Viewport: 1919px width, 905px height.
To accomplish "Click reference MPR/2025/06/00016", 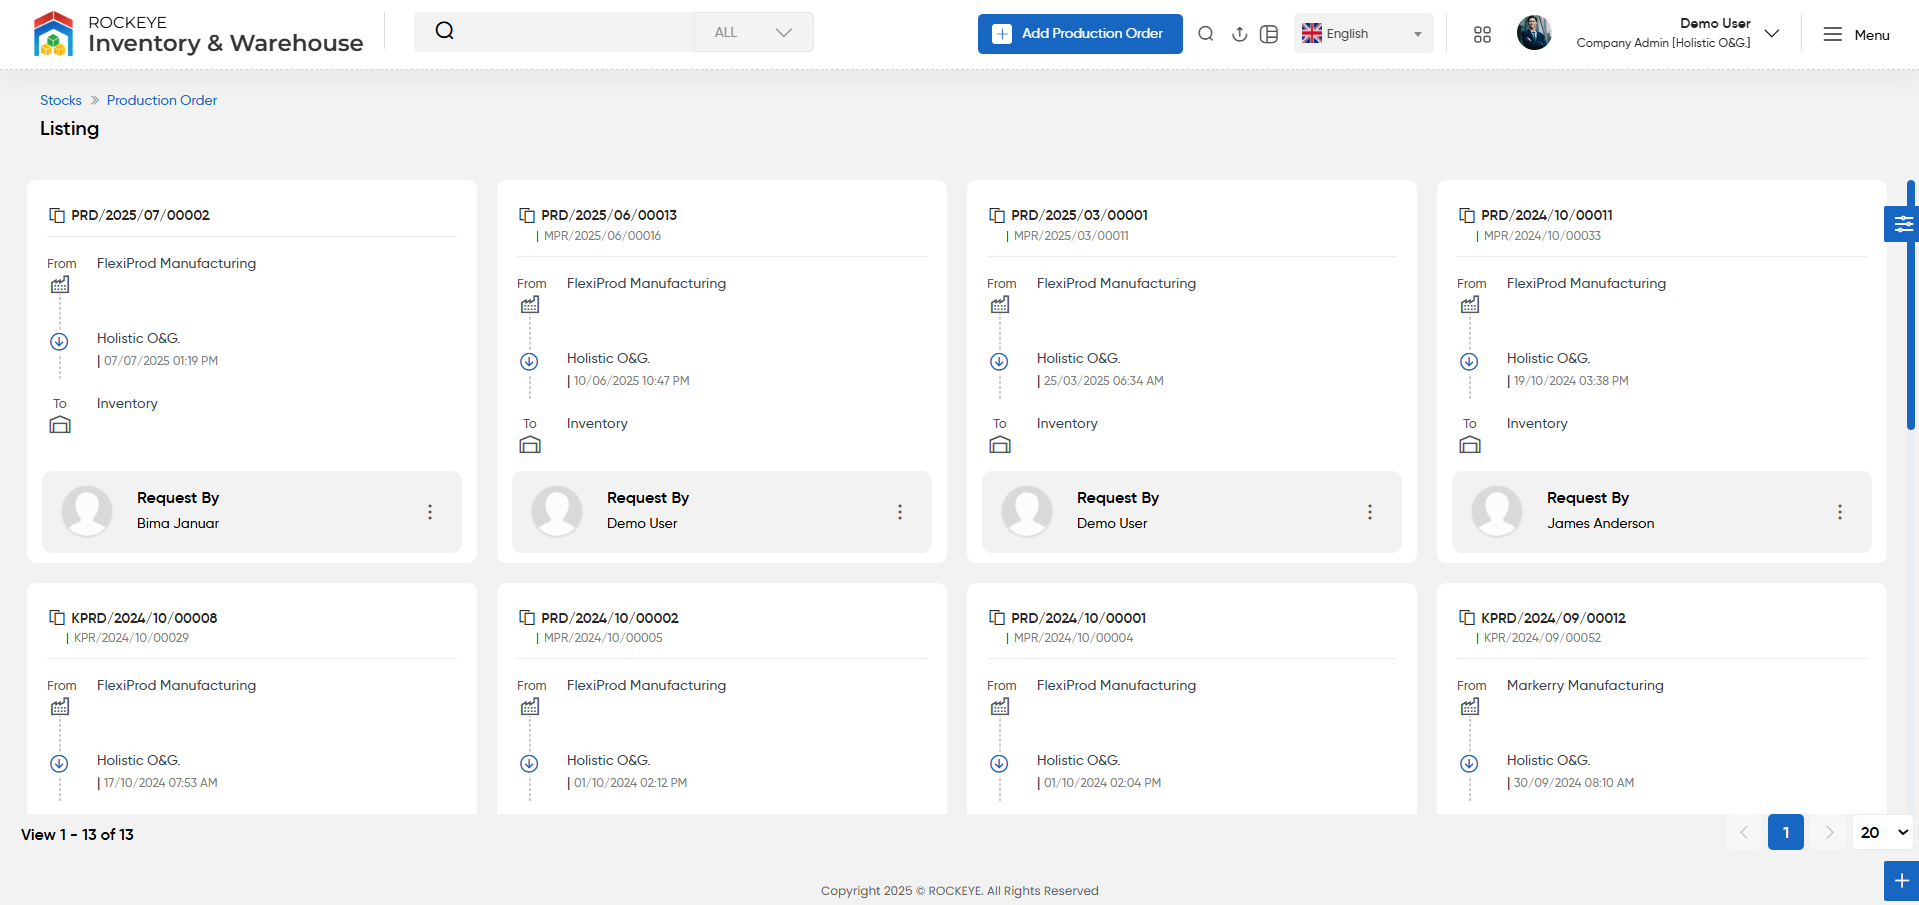I will point(602,236).
